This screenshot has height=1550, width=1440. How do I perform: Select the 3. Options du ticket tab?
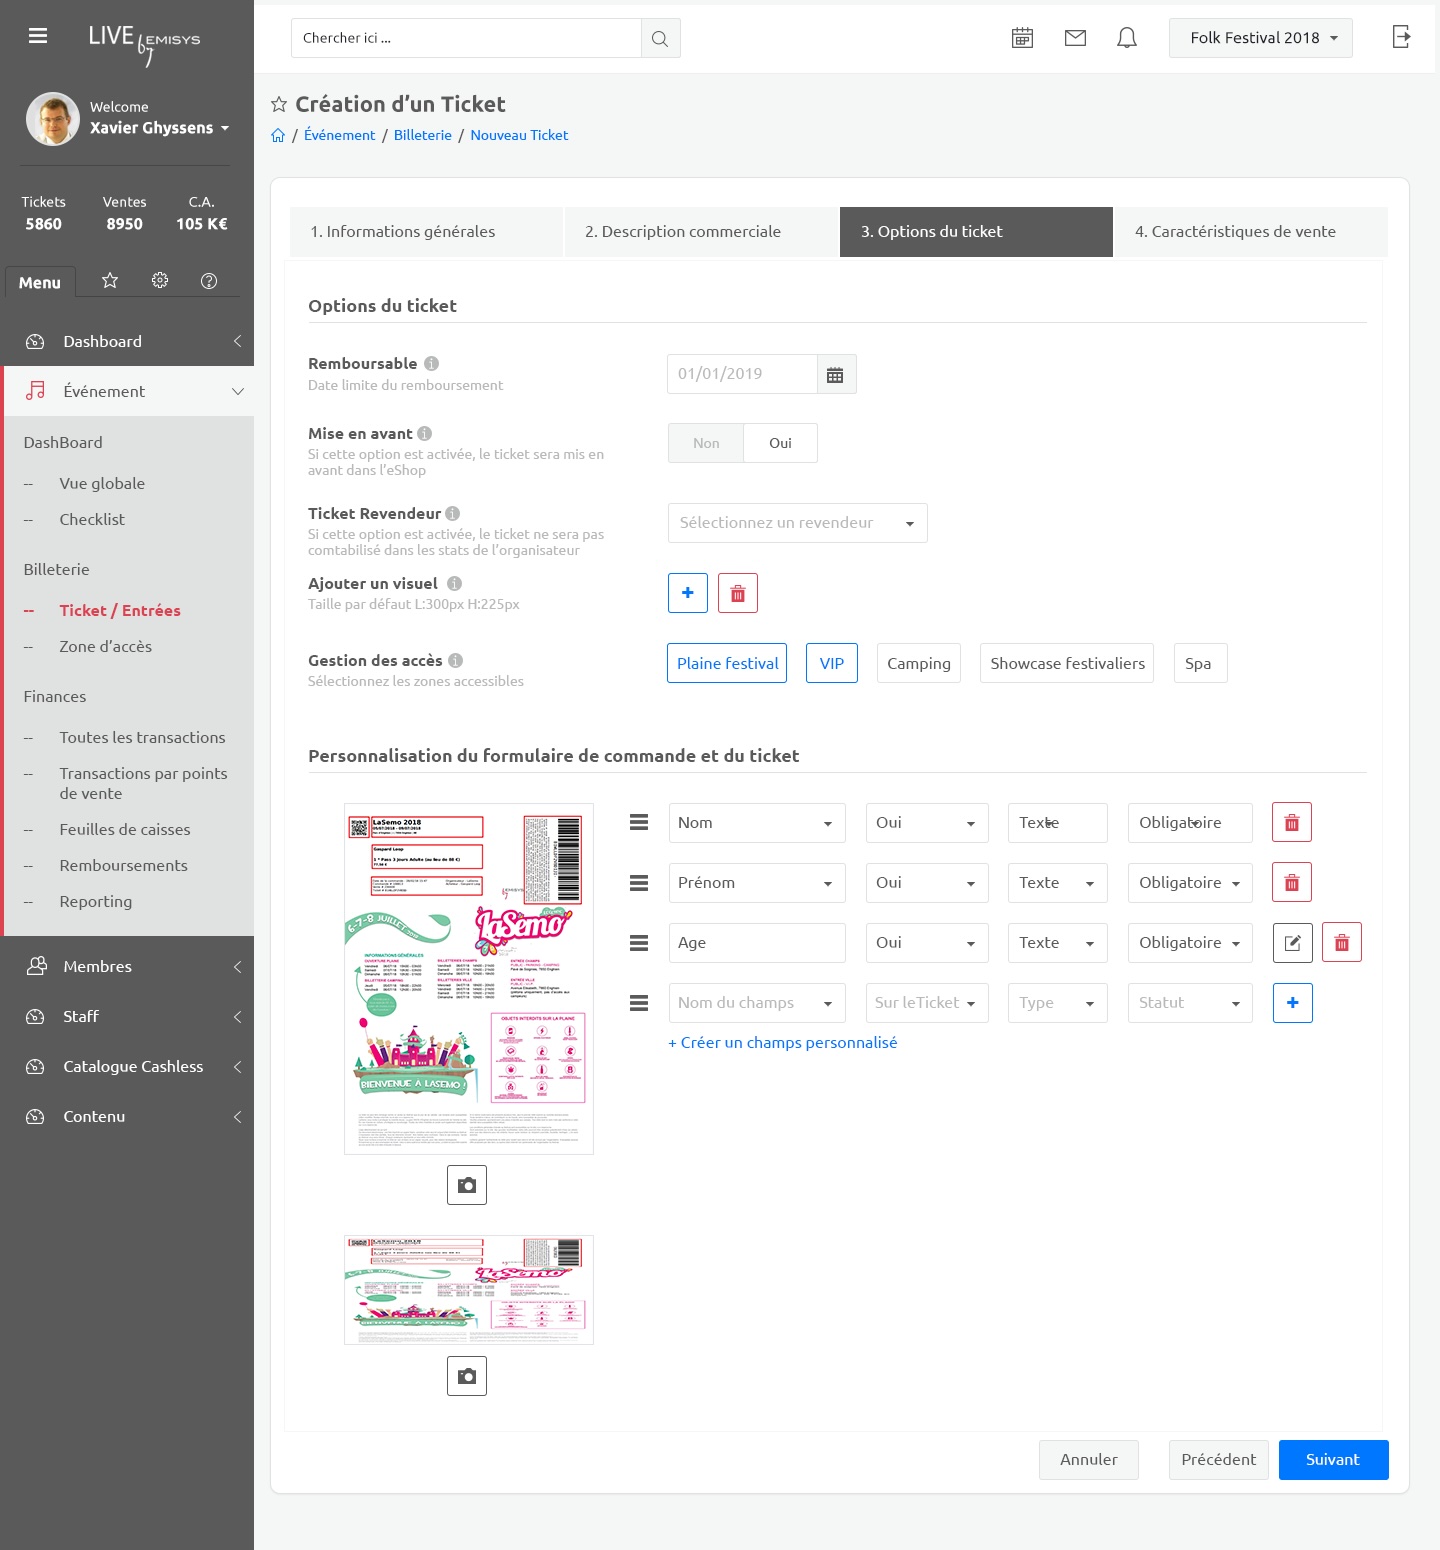pos(976,232)
